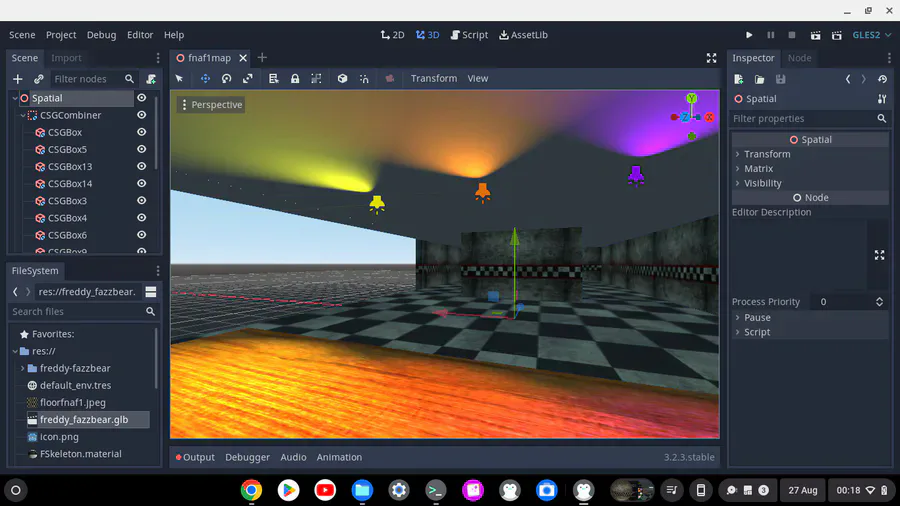The height and width of the screenshot is (506, 900).
Task: Toggle visibility of CSGBox3
Action: pos(141,201)
